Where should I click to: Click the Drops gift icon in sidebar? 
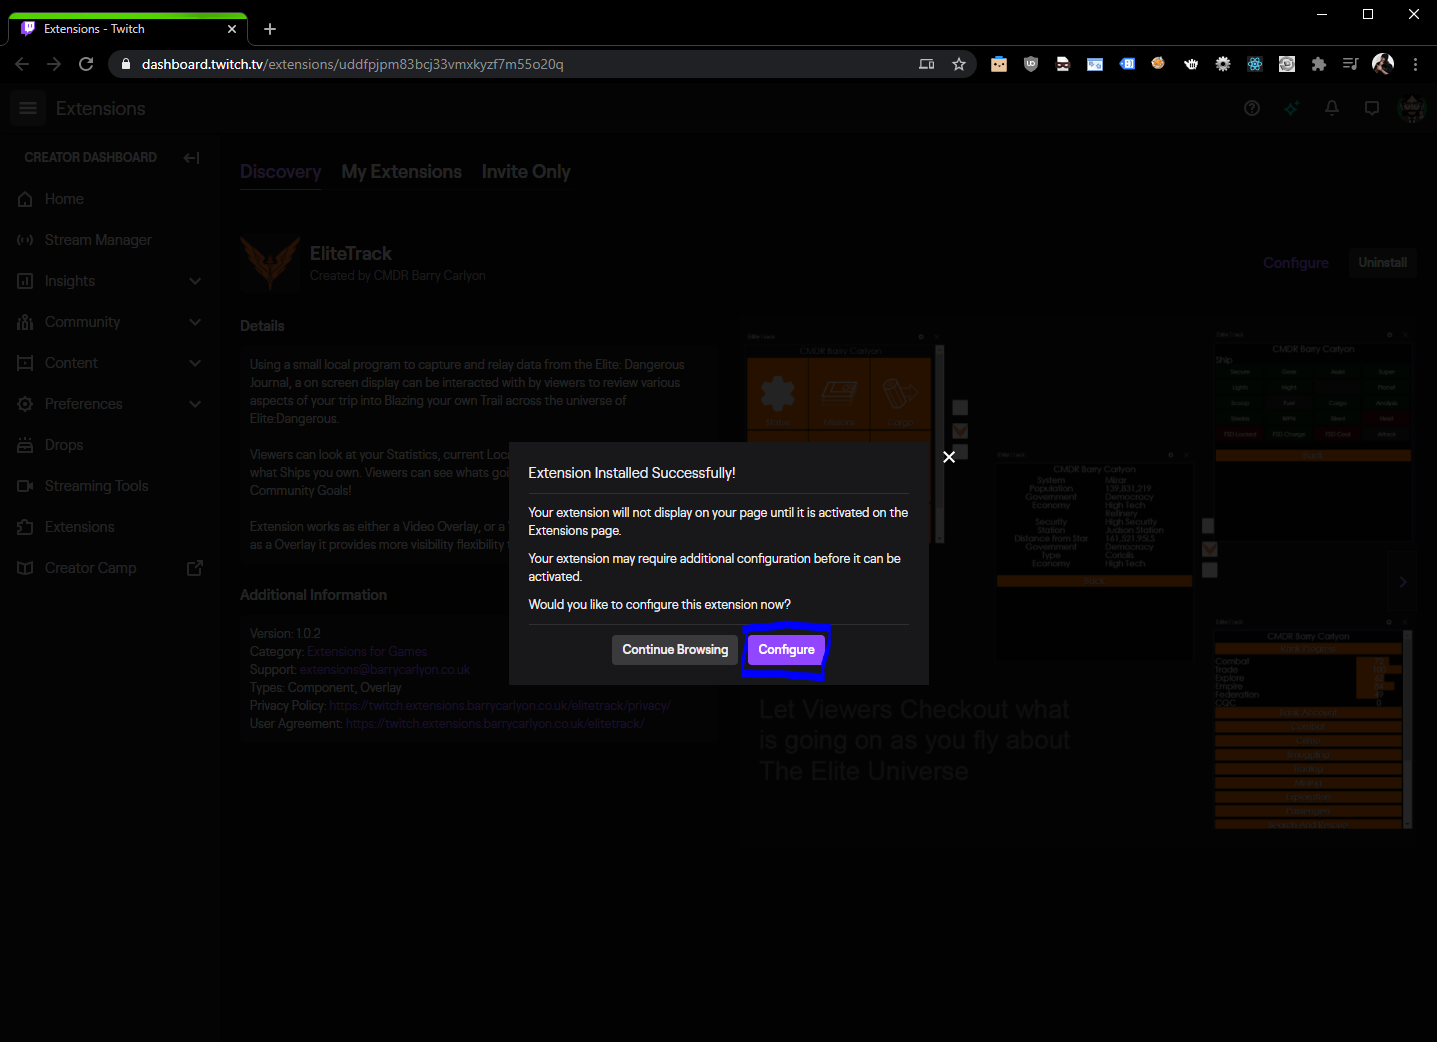25,445
